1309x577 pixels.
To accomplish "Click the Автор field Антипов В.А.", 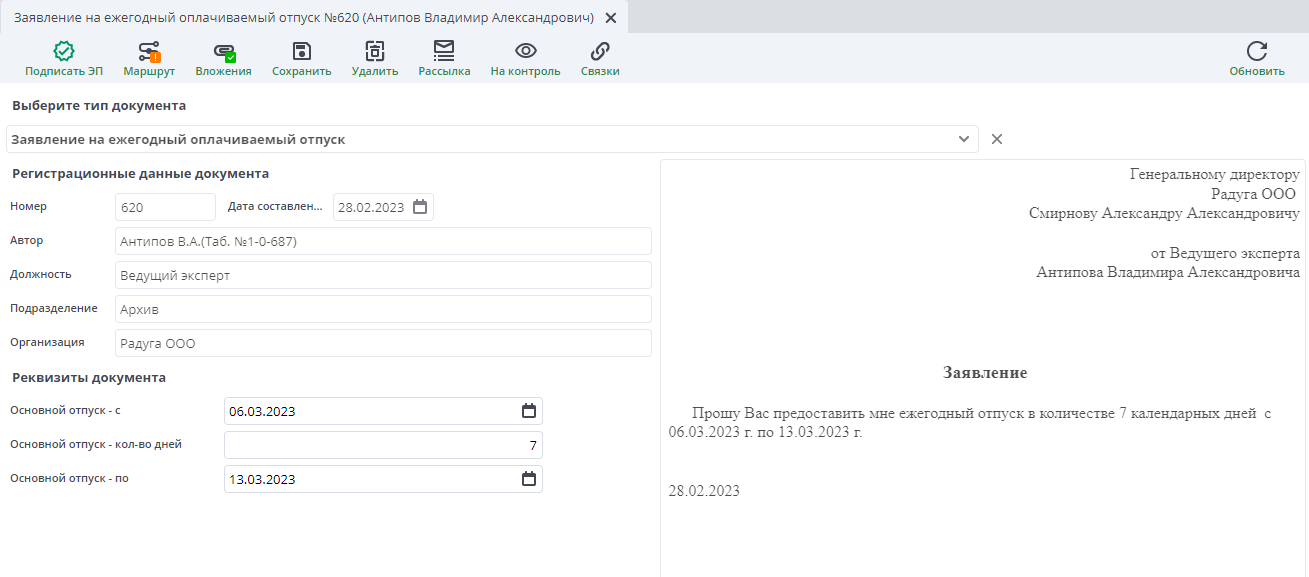I will [x=383, y=241].
